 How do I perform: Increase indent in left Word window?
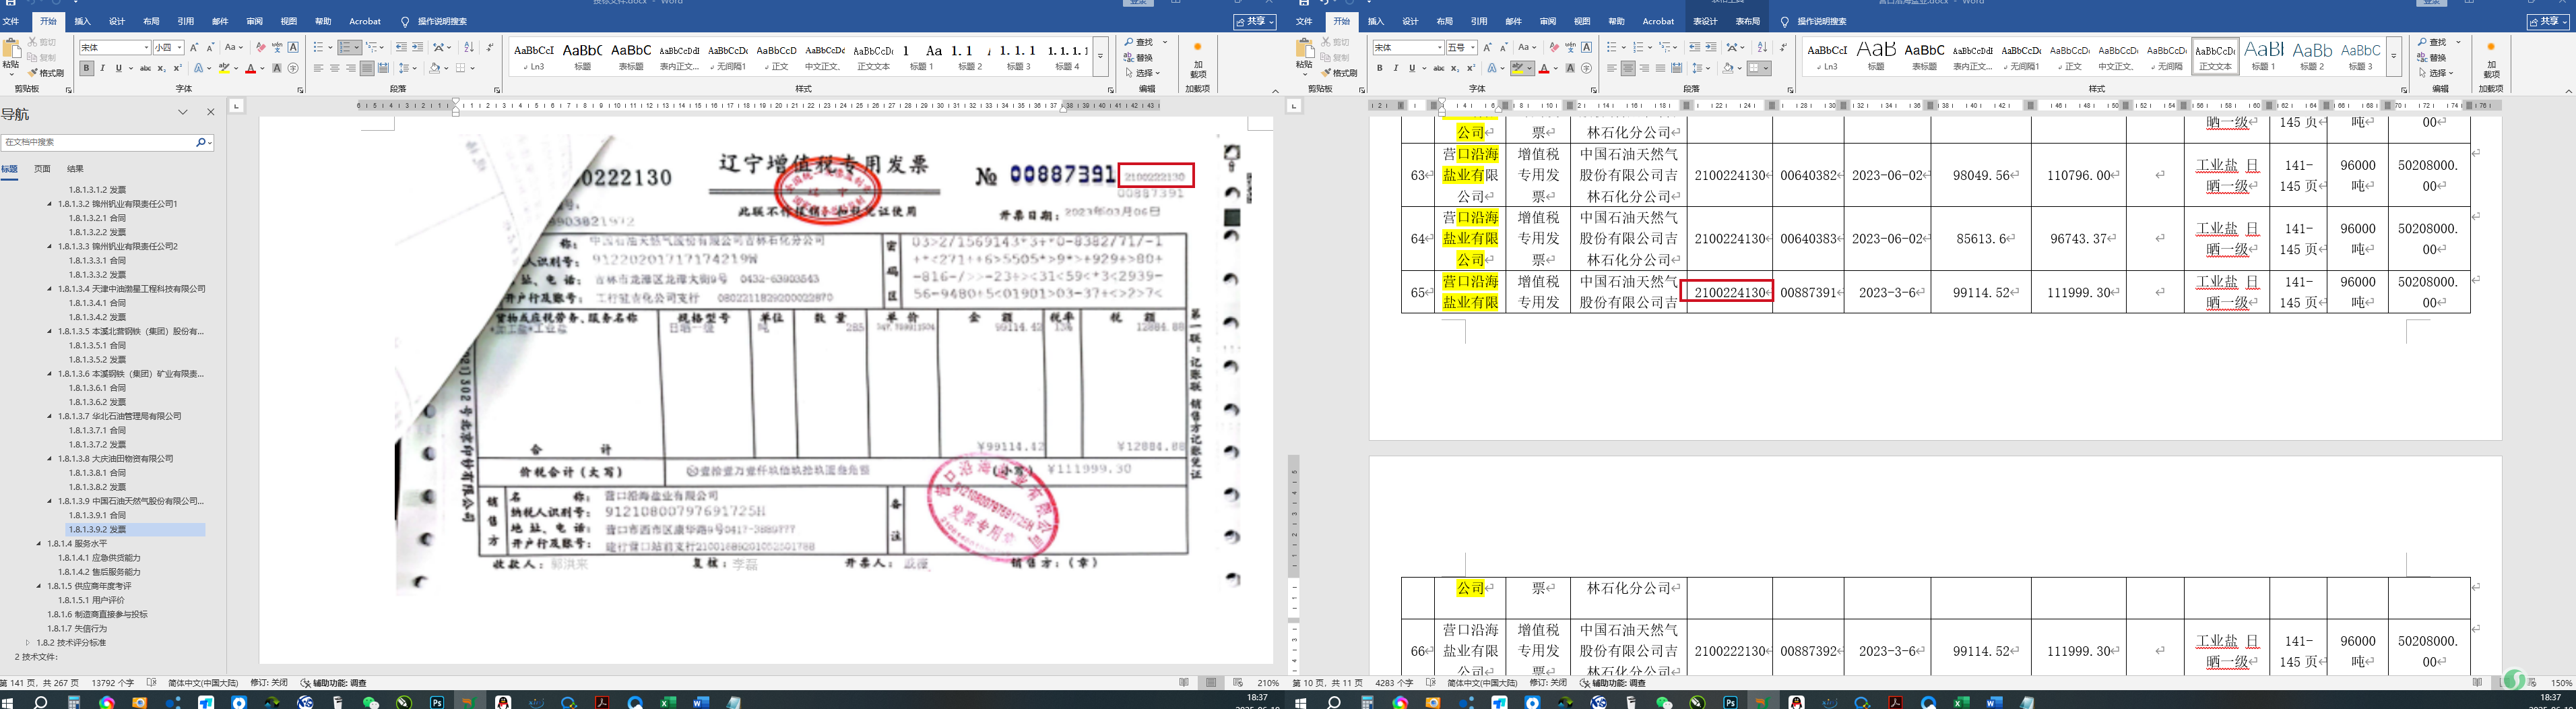417,47
